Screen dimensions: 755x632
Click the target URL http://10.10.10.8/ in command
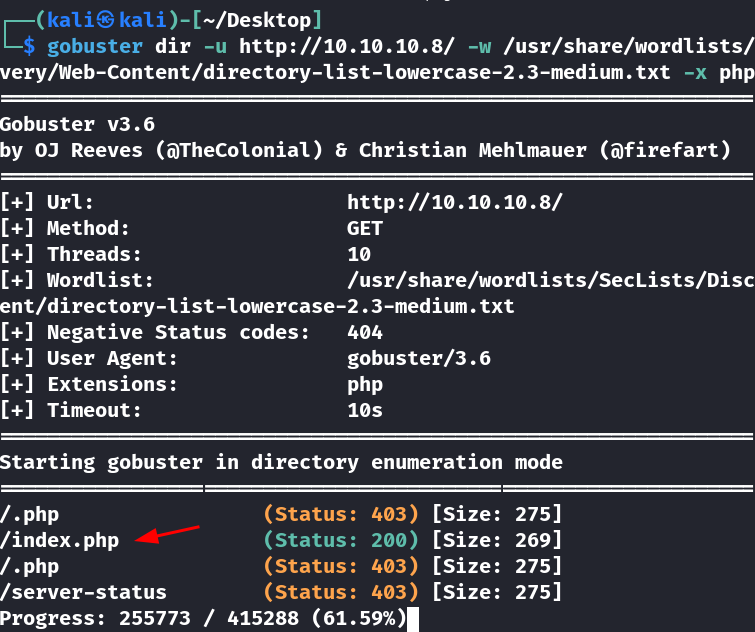pos(347,46)
